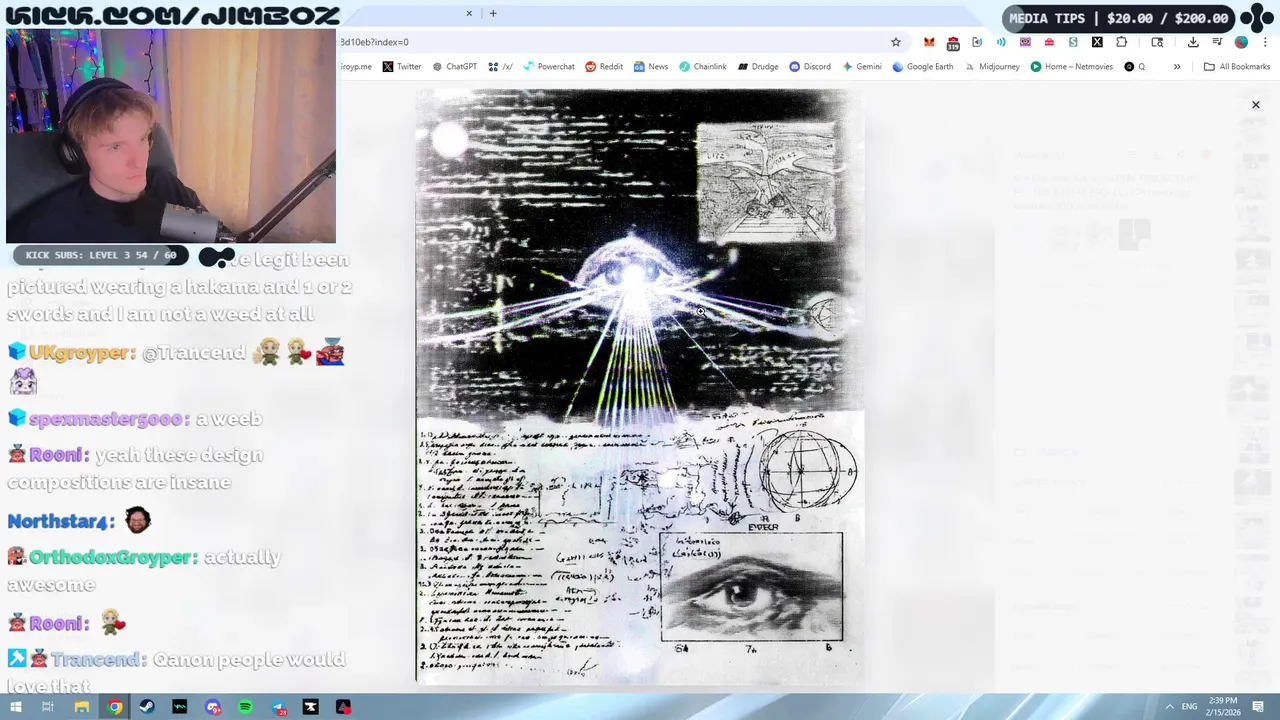Open the ChatGPT bookmark
The height and width of the screenshot is (720, 1280).
pos(454,66)
